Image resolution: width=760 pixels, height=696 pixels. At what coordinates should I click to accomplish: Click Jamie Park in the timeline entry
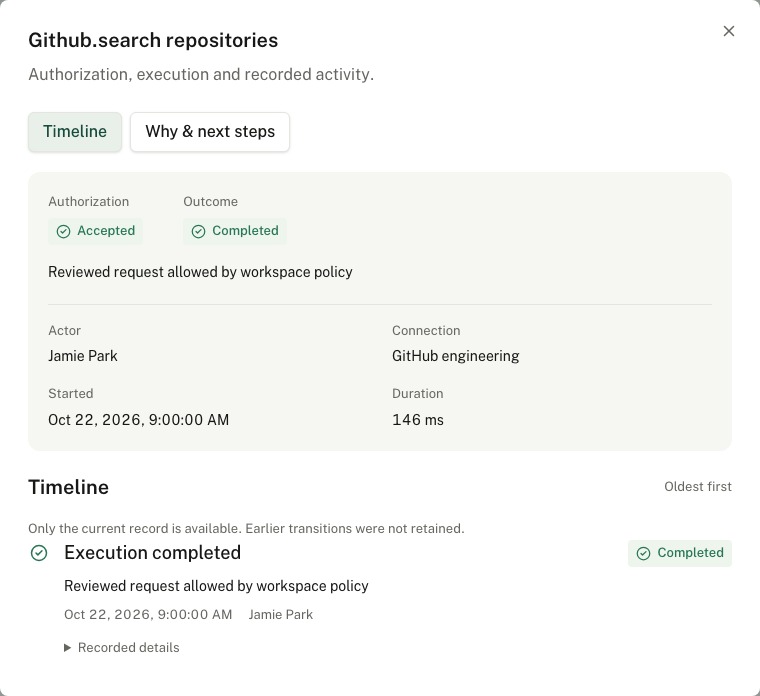coord(281,615)
